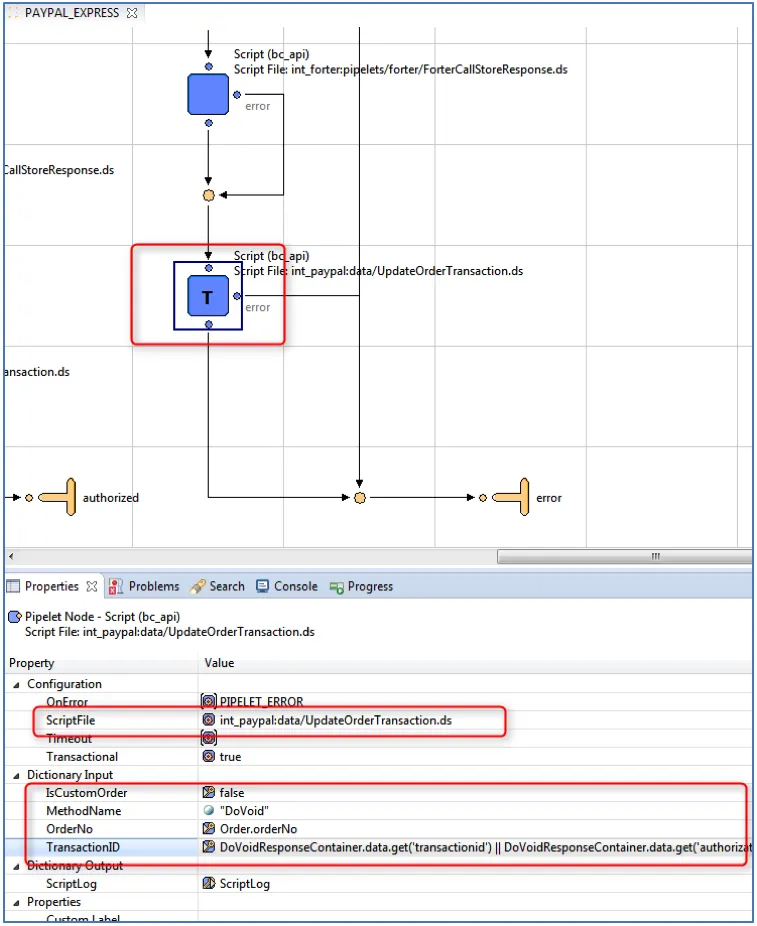
Task: Close the Properties view tab
Action: pyautogui.click(x=92, y=586)
